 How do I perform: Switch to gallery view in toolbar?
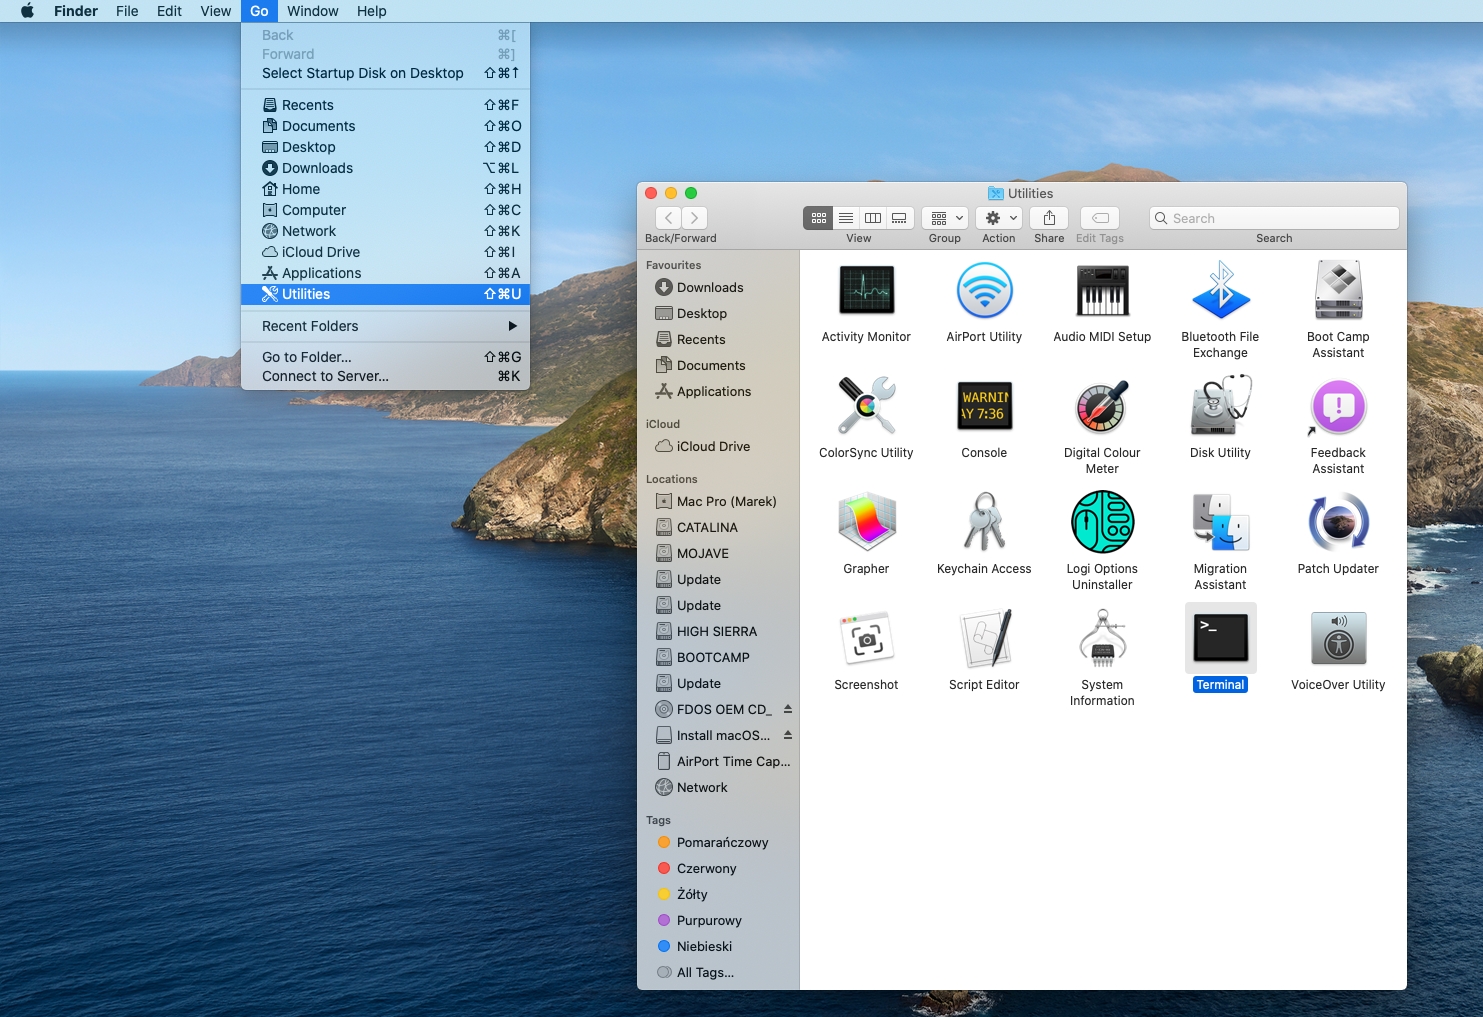[x=900, y=218]
